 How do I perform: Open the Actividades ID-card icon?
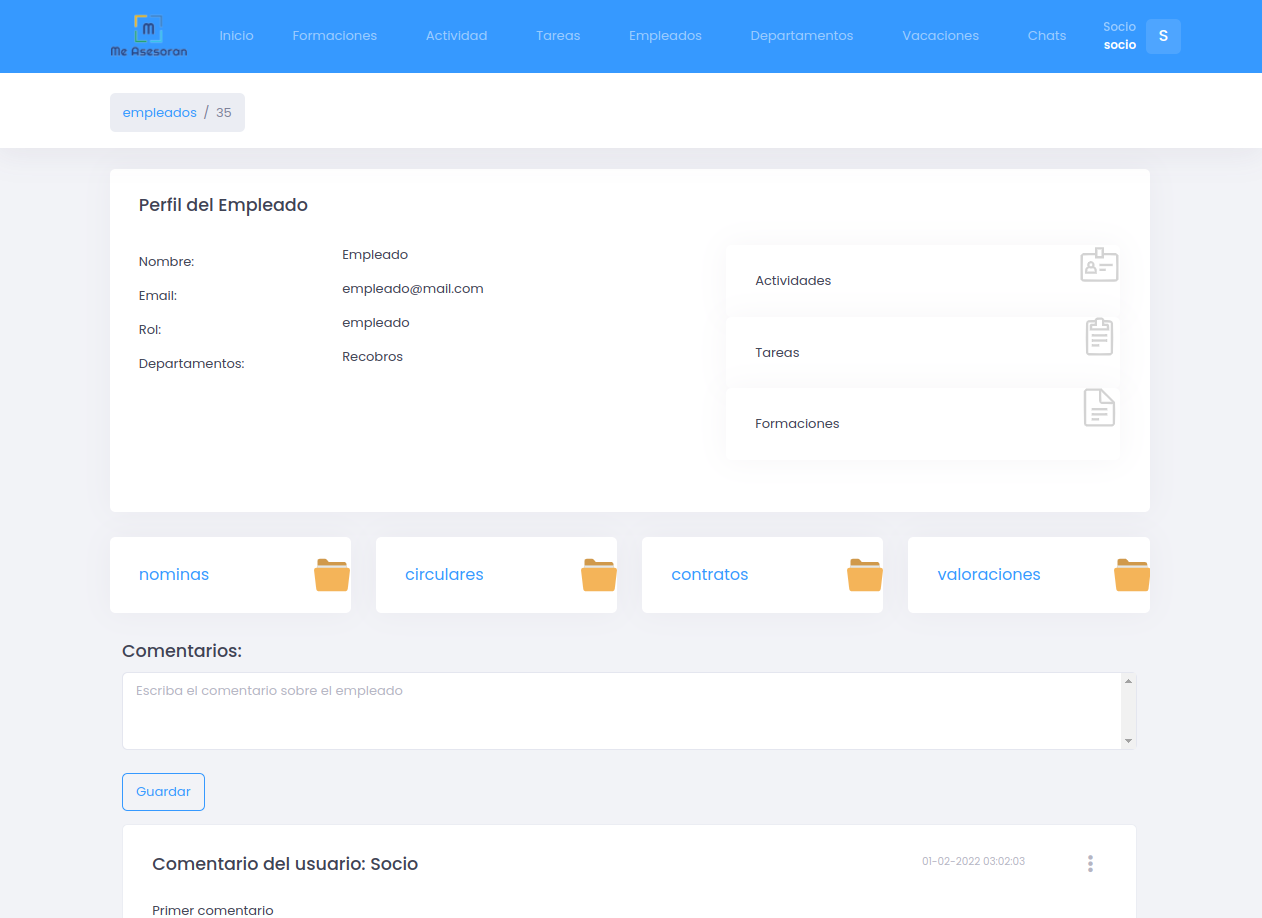tap(1099, 265)
